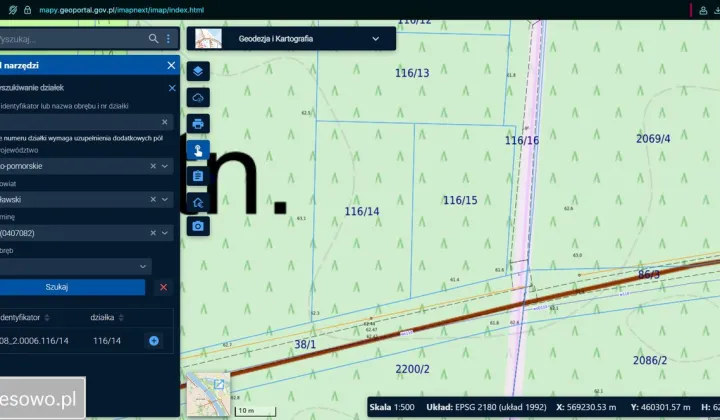This screenshot has width=720, height=420.
Task: Open the clipboard report tool
Action: (198, 176)
